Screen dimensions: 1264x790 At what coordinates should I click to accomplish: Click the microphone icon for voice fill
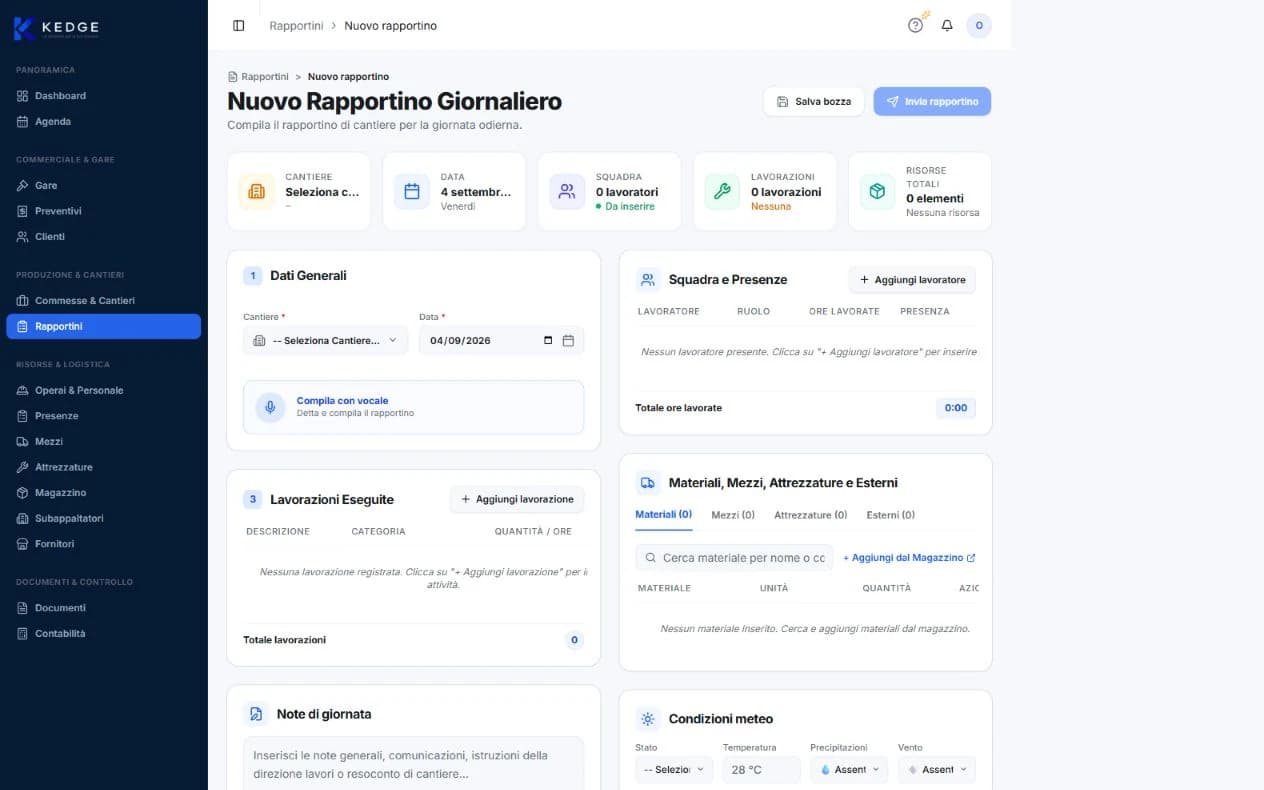click(x=270, y=407)
